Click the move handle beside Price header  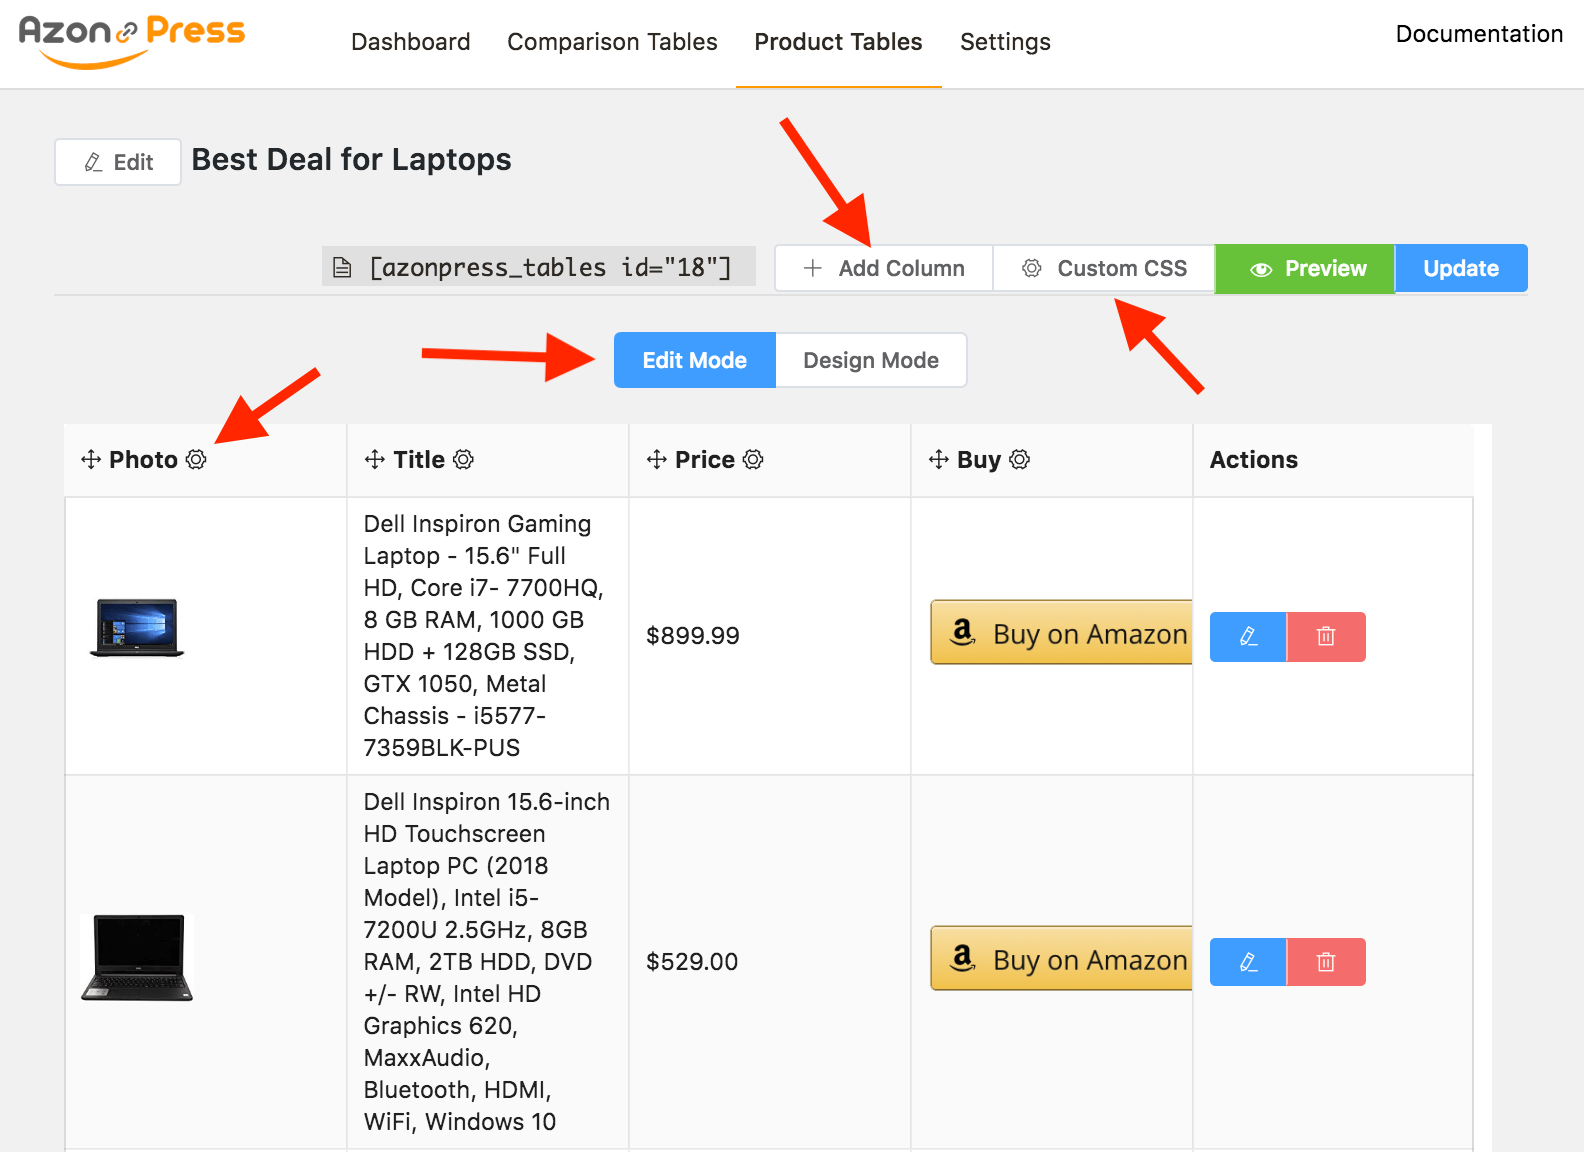657,459
